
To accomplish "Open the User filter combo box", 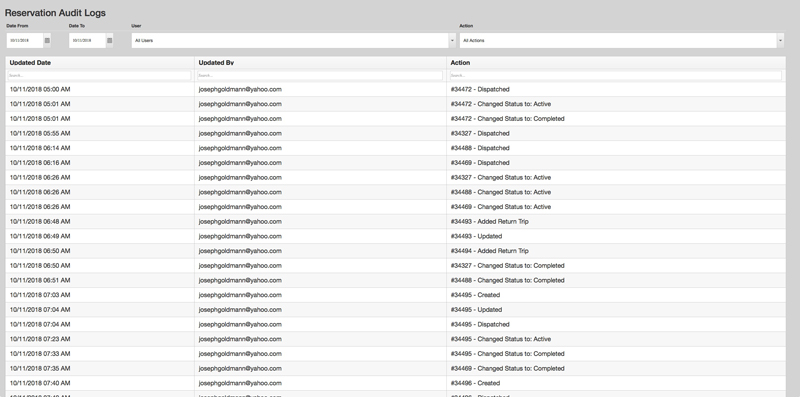I will tap(293, 40).
